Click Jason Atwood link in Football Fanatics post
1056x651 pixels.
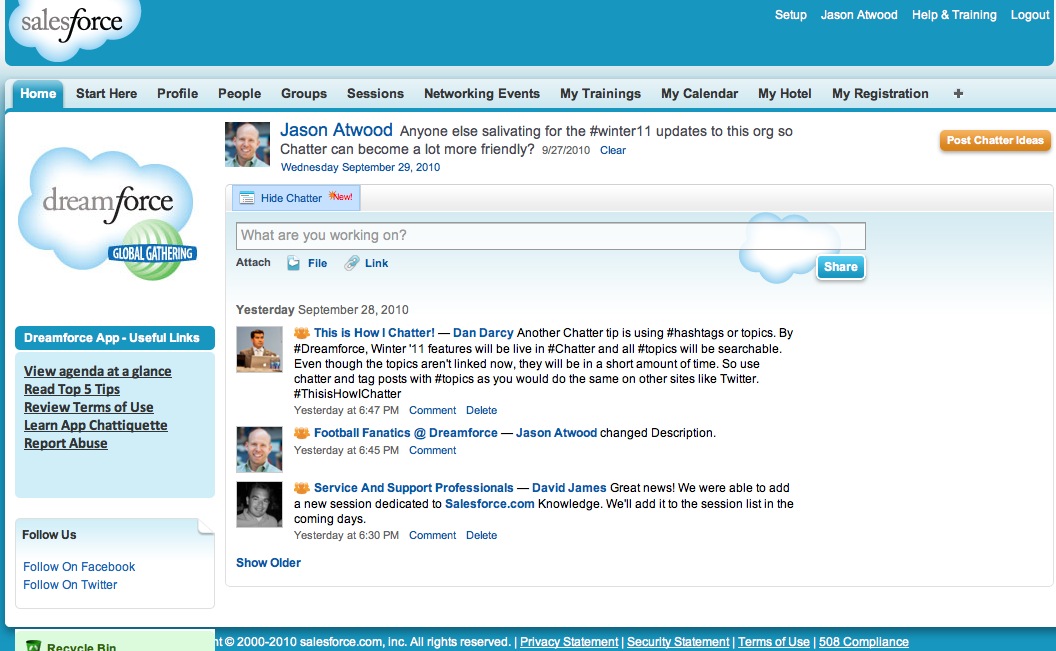point(556,433)
